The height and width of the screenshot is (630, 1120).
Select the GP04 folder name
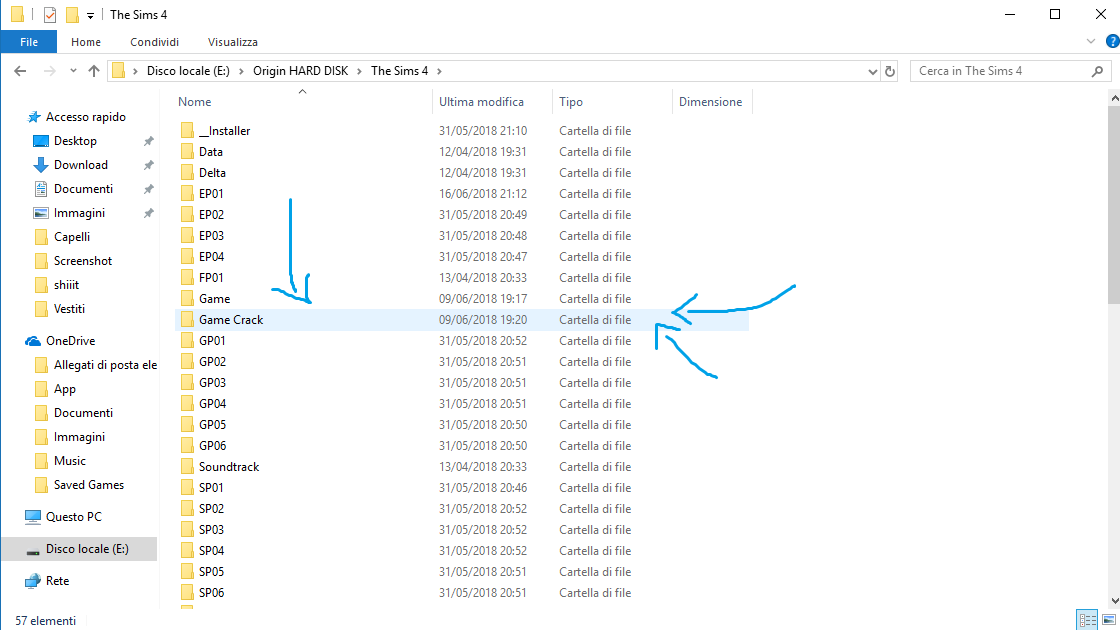pos(212,404)
